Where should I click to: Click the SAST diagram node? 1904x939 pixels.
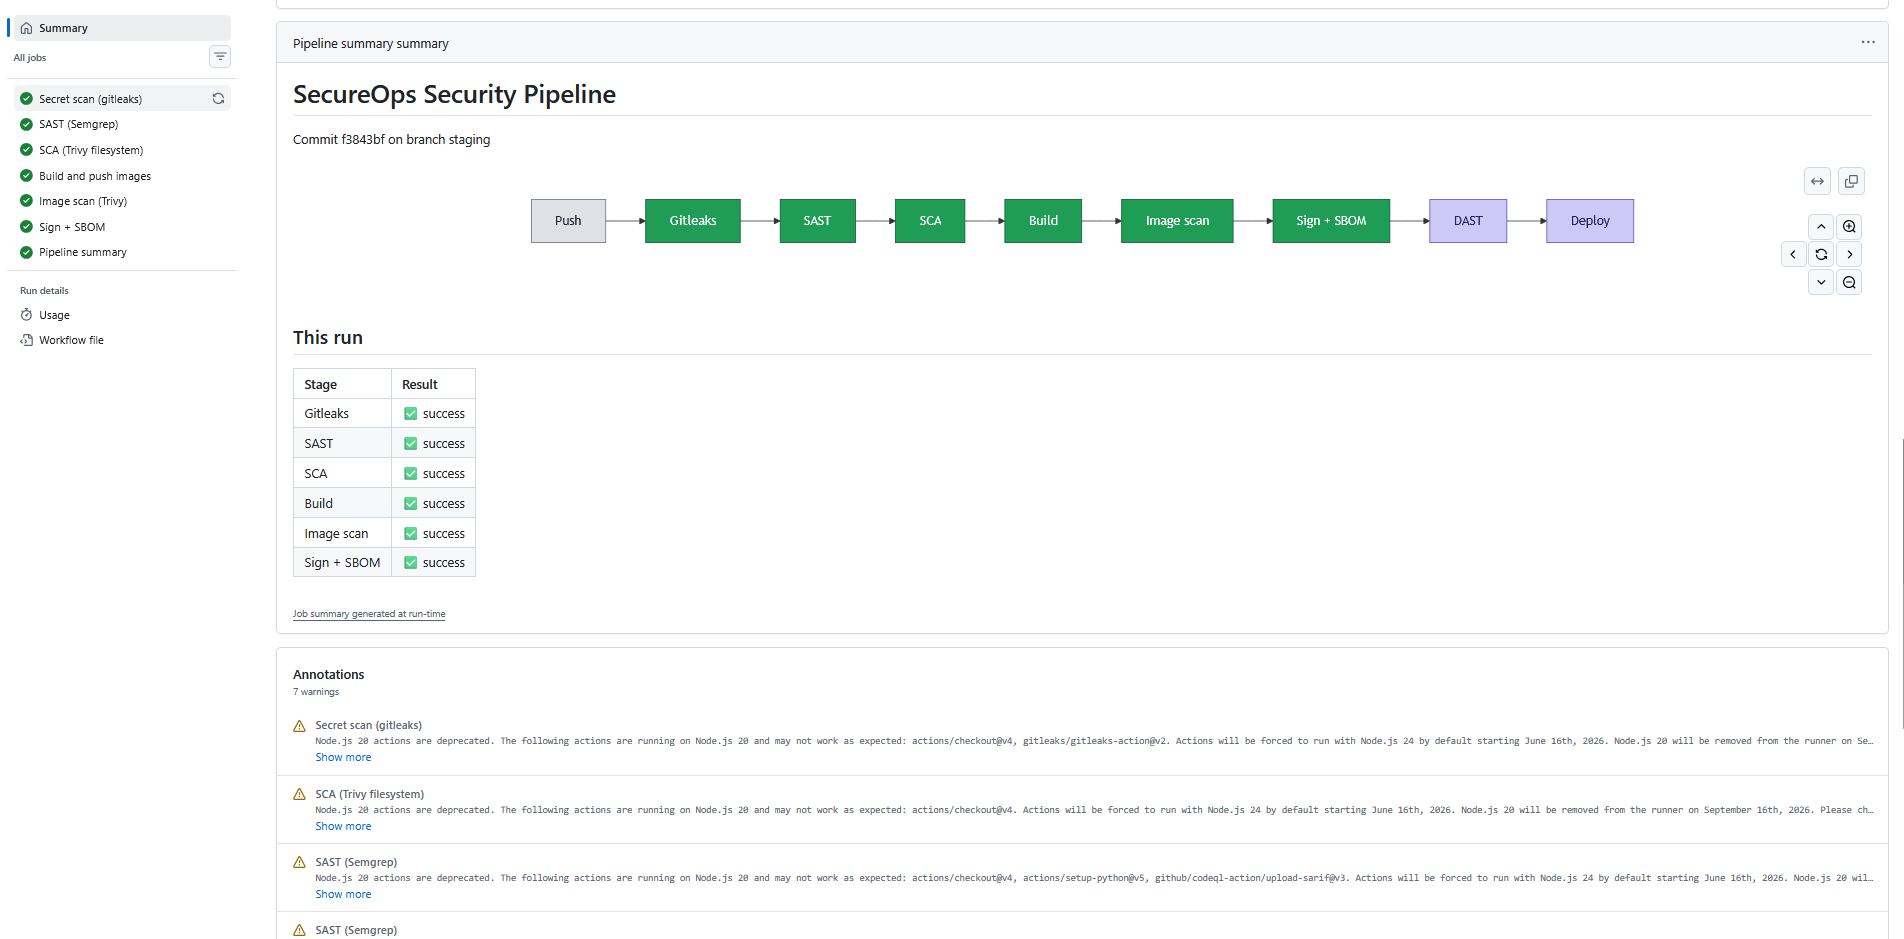[x=817, y=221]
